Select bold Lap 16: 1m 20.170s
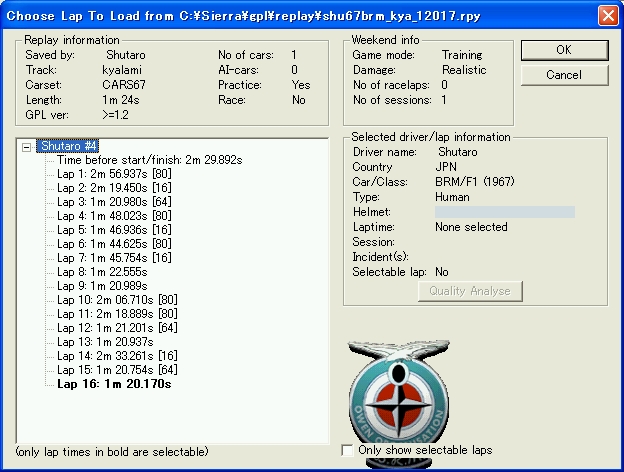 115,384
